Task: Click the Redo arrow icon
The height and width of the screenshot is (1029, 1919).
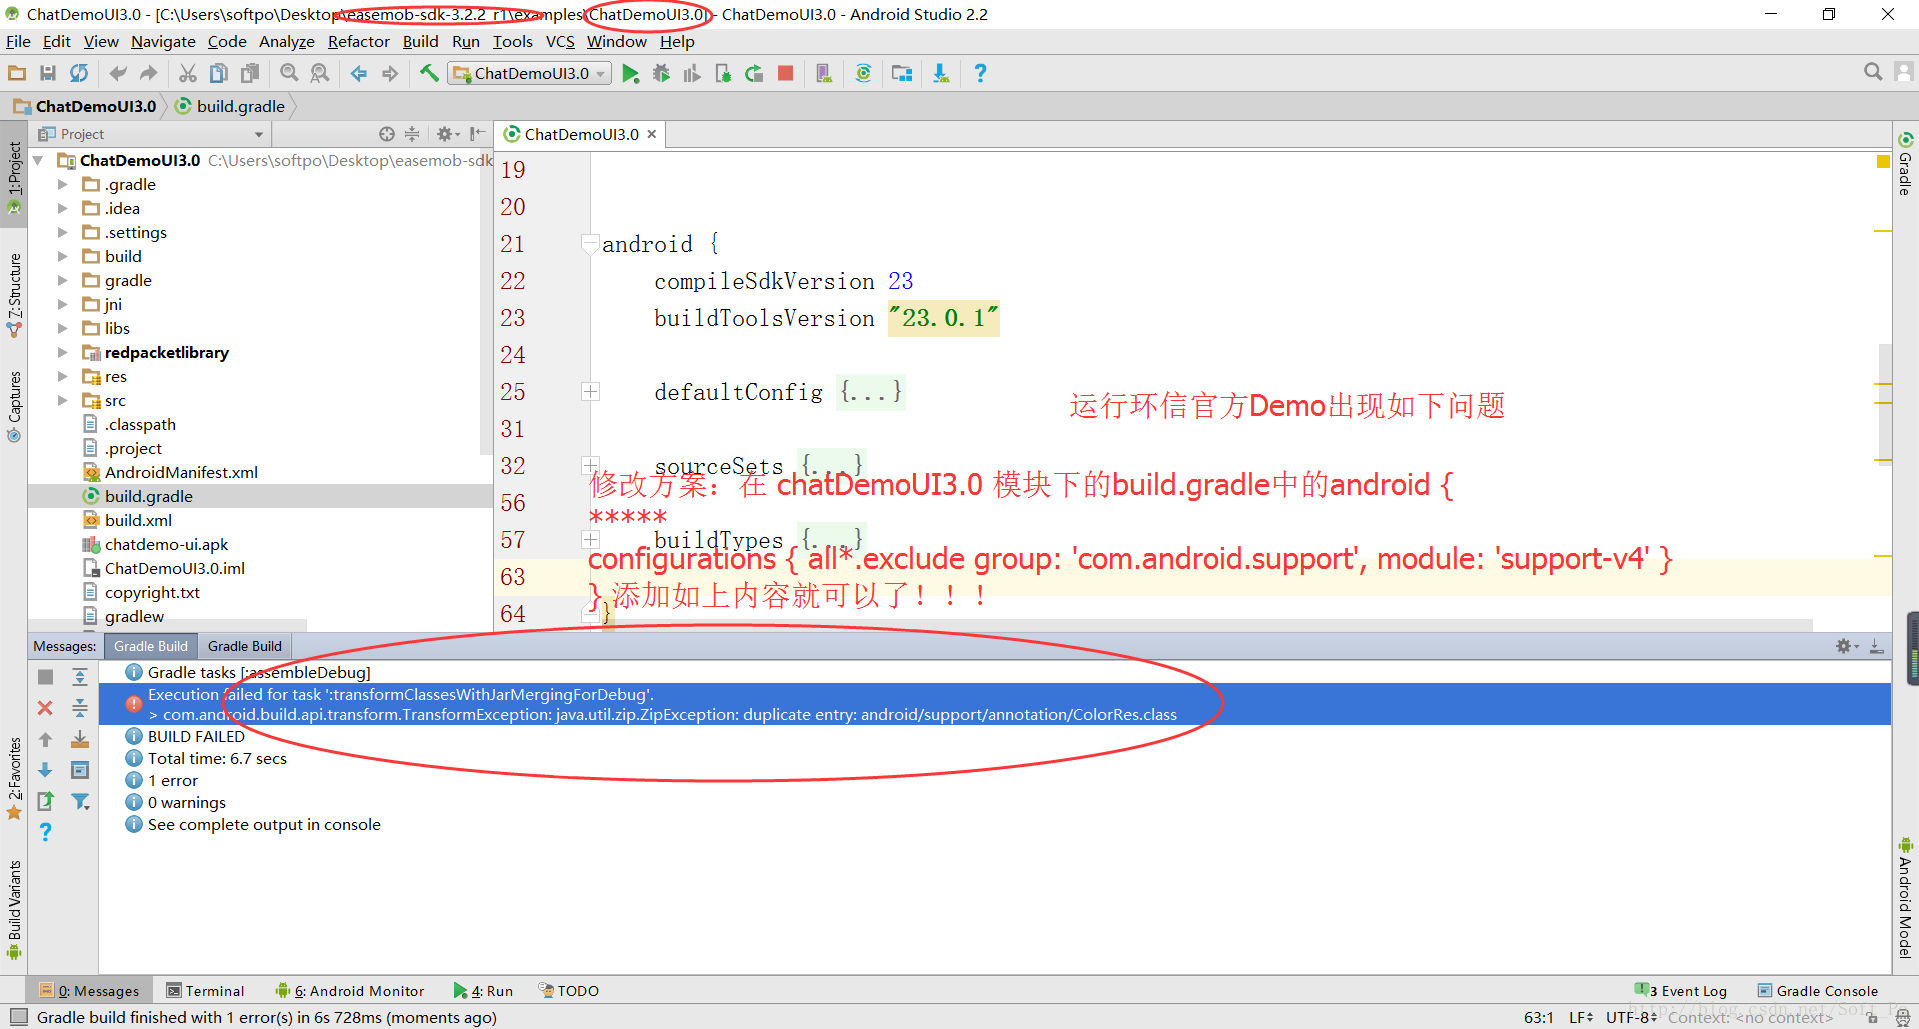Action: click(149, 73)
